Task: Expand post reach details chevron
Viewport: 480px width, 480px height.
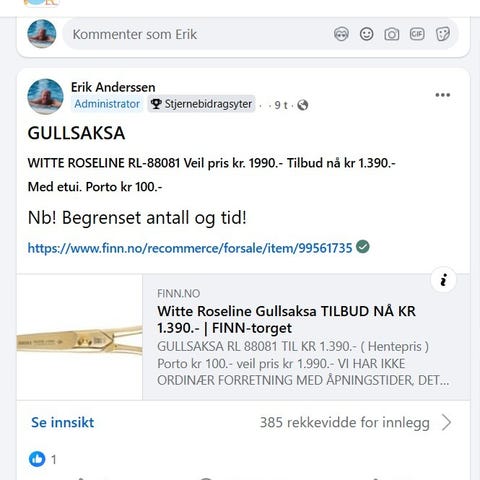Action: 446,422
